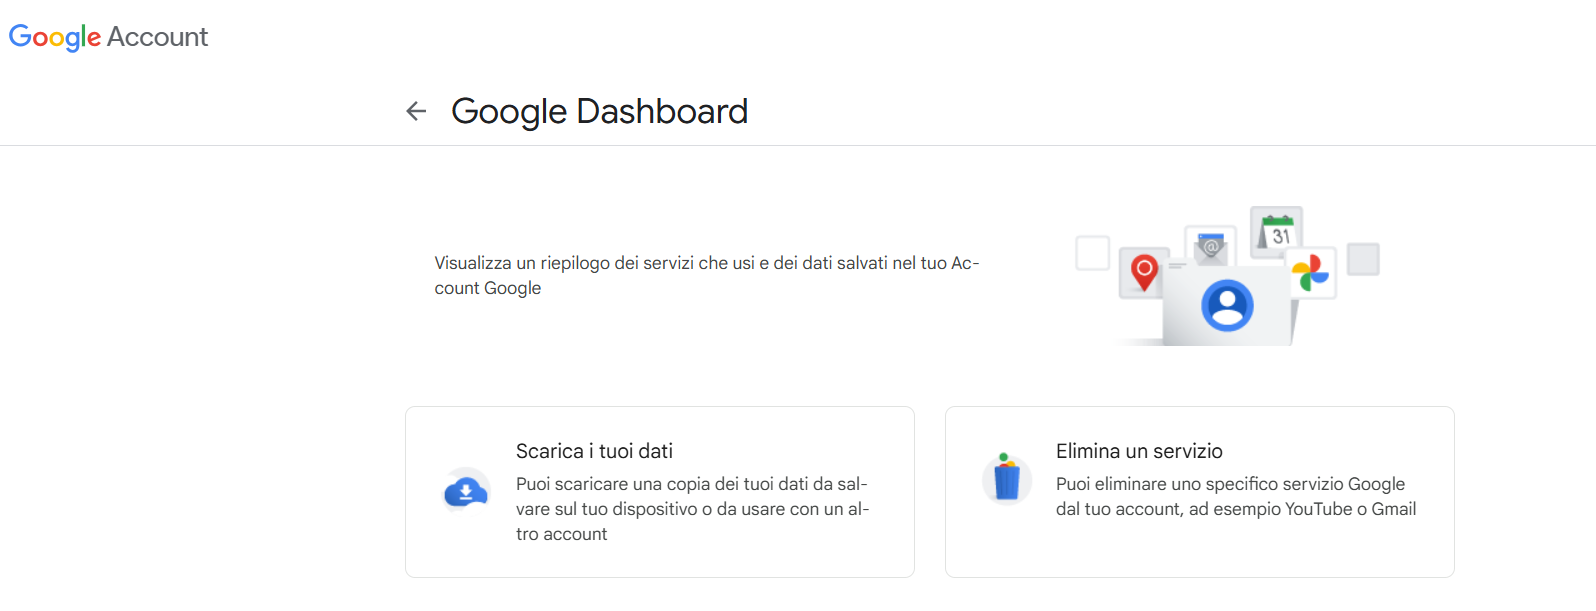Click the Puoi scaricare una copia description

[x=692, y=509]
